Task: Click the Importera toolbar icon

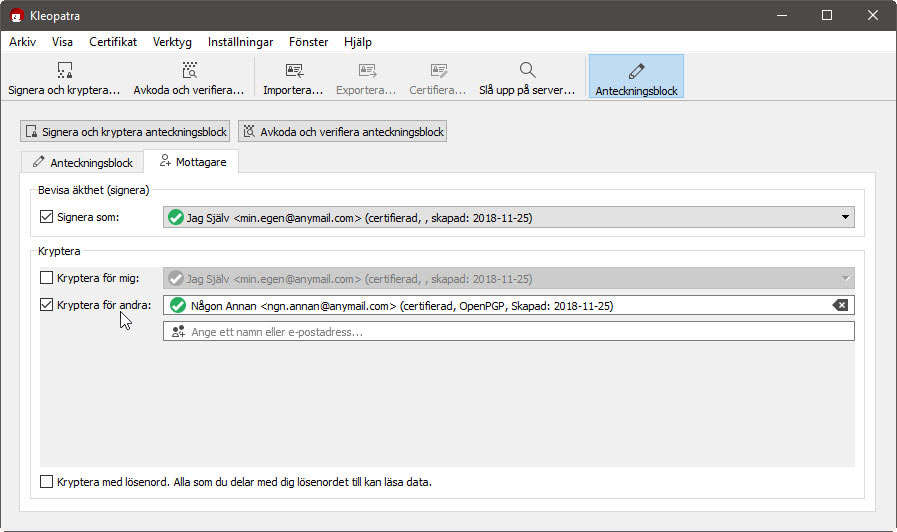Action: [293, 70]
